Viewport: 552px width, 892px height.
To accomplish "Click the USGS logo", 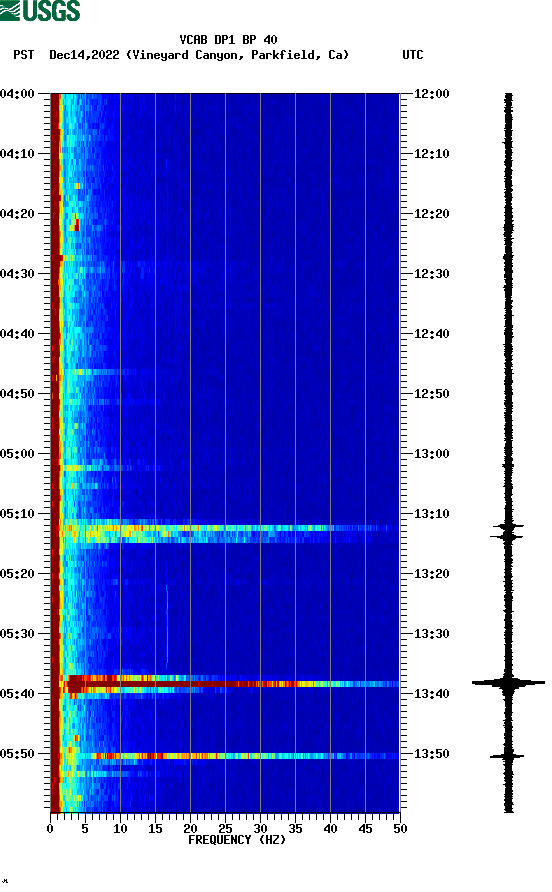I will tap(40, 10).
